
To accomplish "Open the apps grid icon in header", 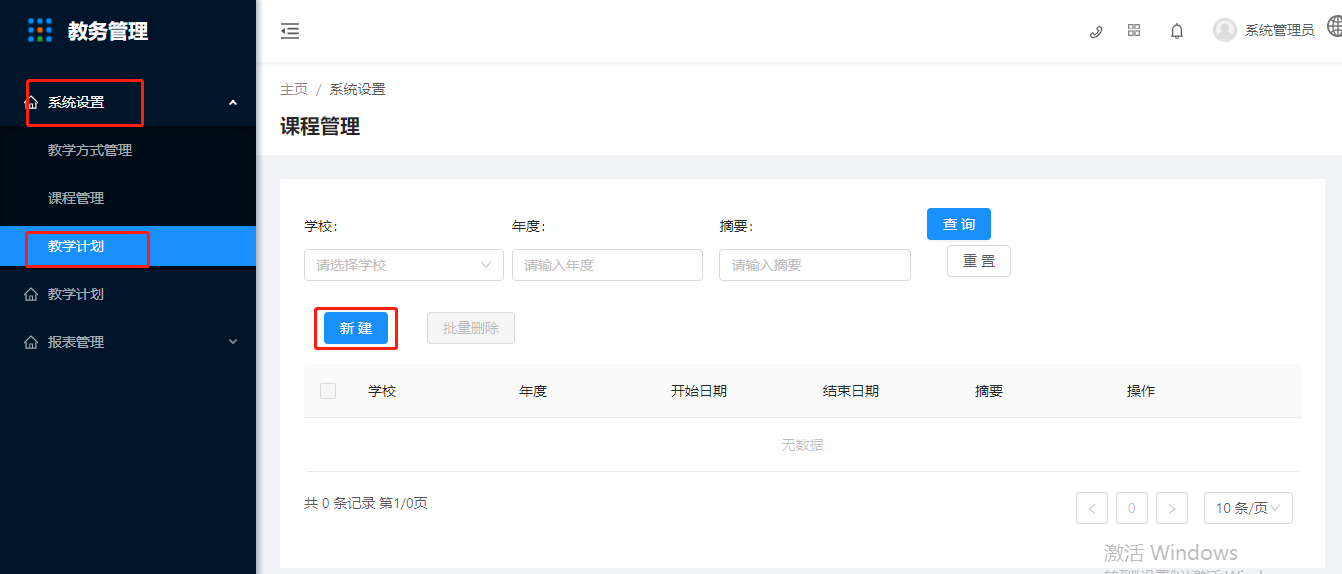I will point(1134,30).
